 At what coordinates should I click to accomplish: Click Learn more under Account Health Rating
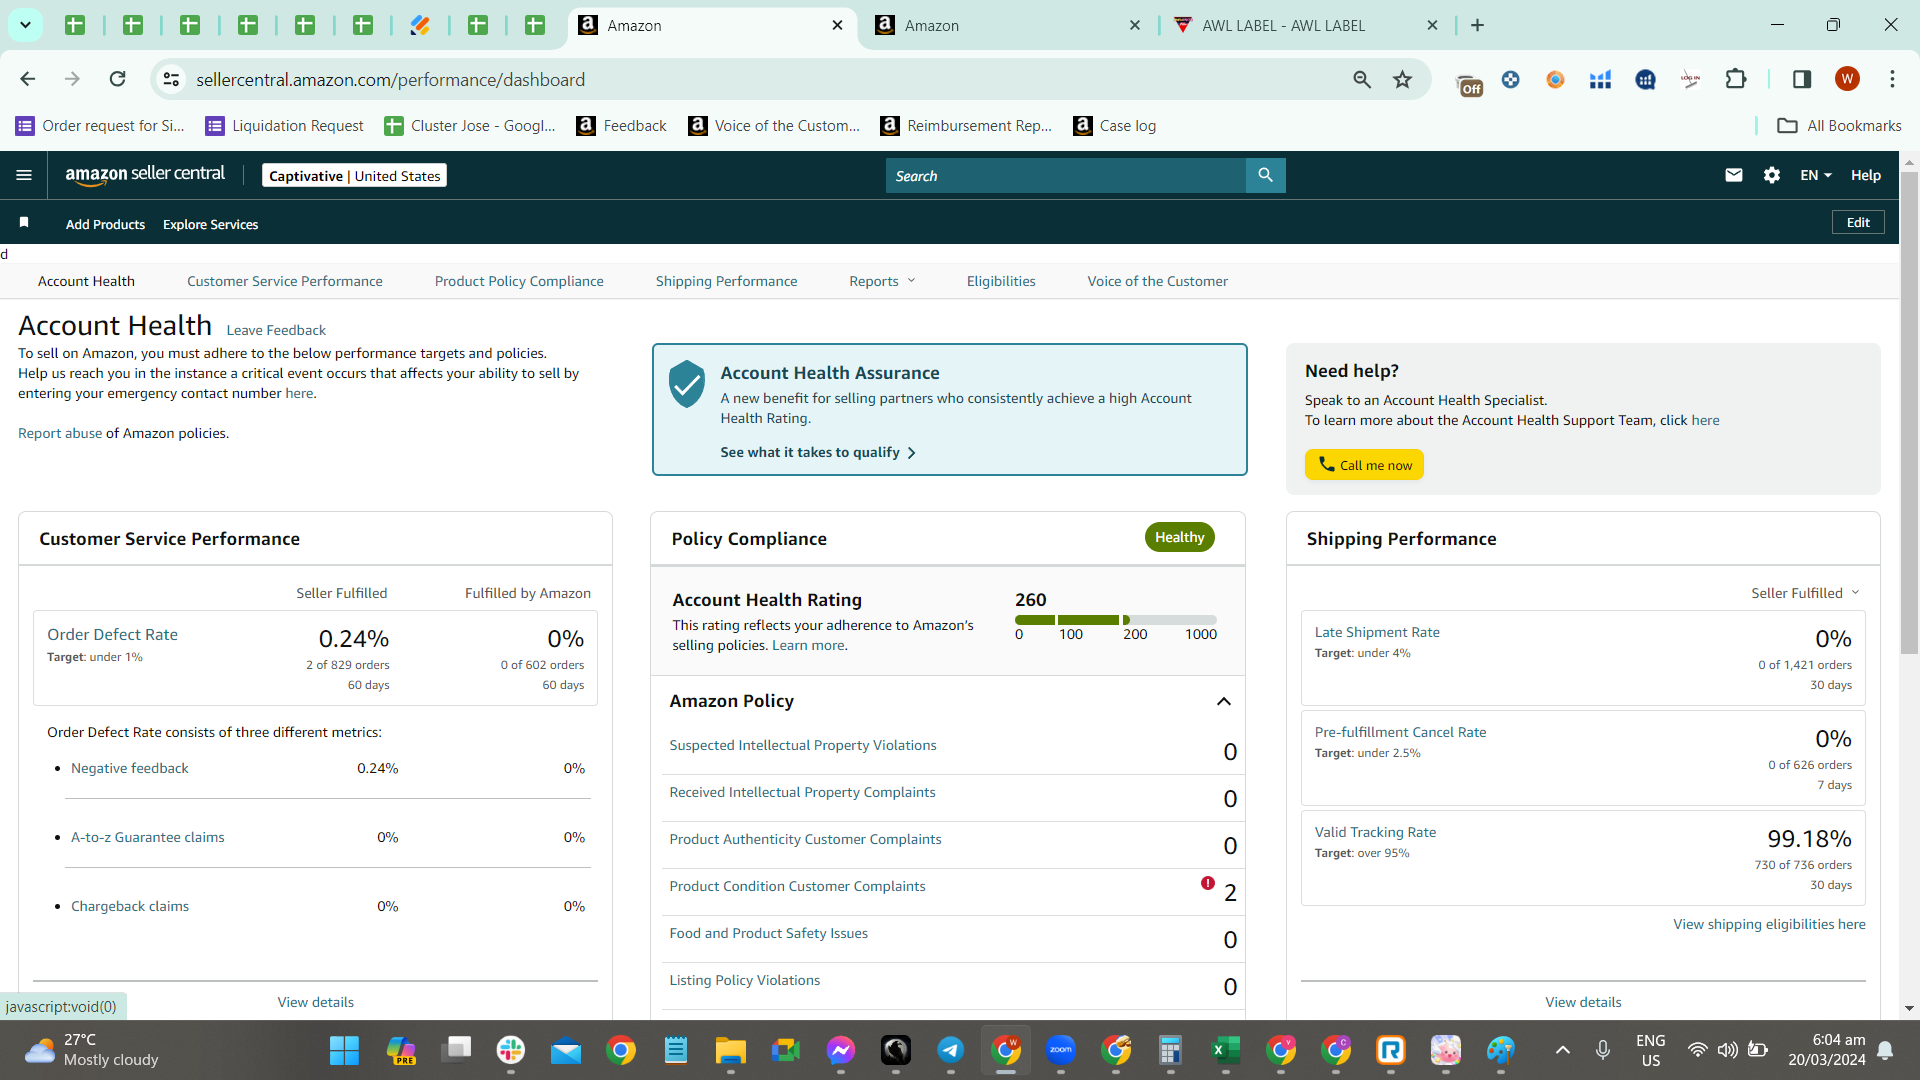[808, 645]
